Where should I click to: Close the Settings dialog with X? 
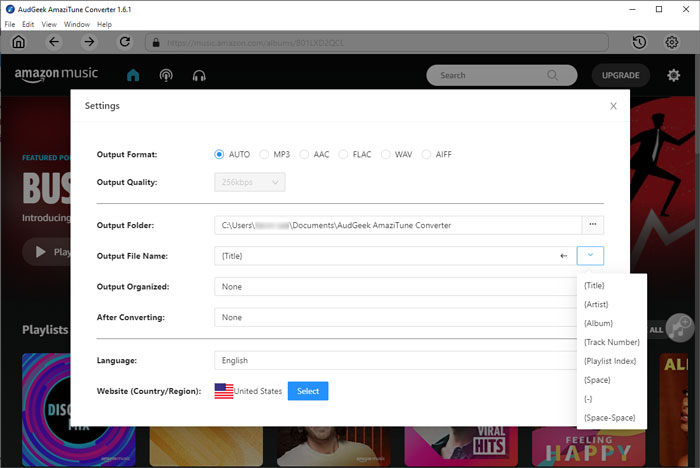(x=613, y=106)
